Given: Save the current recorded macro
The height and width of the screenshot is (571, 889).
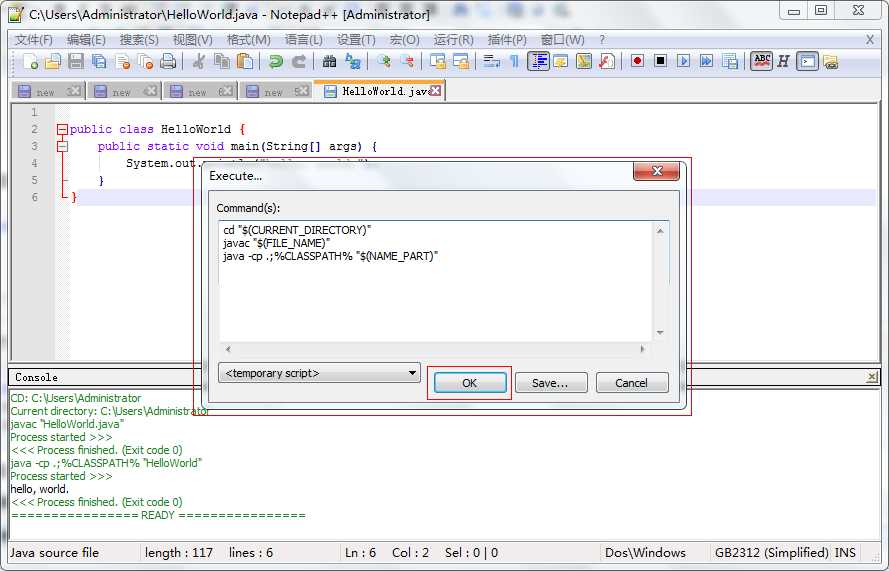Looking at the screenshot, I should (730, 61).
